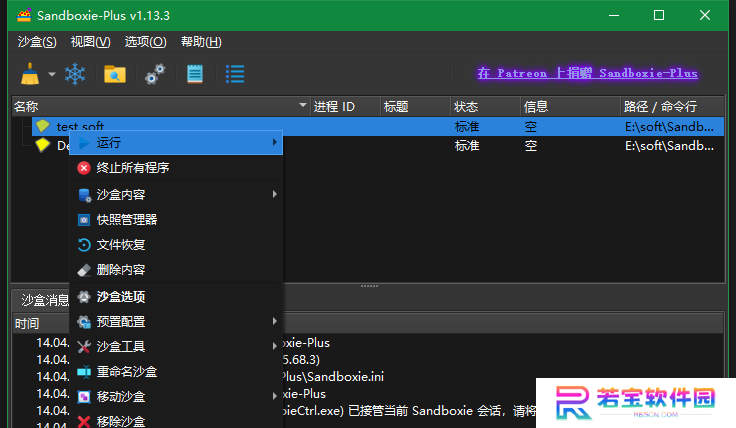Click the Sandboxie-Plus title bar app icon
Screen dimensions: 736x428
coord(24,15)
